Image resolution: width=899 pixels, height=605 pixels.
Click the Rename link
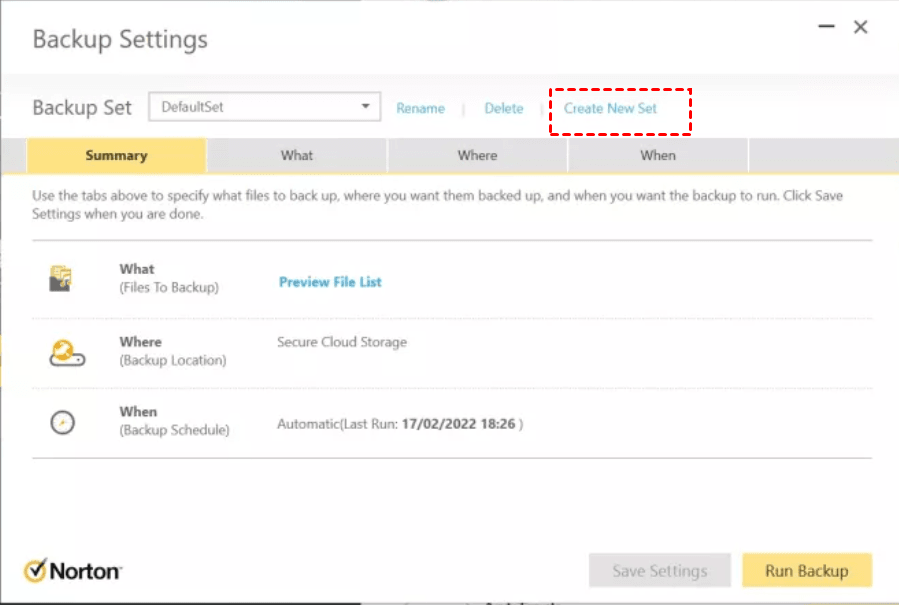click(x=420, y=108)
